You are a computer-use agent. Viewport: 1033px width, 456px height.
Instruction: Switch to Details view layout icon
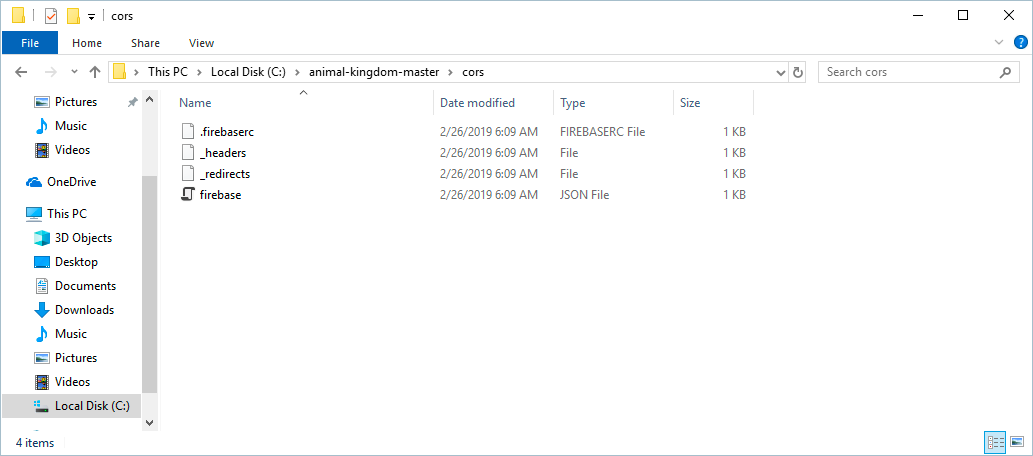(x=995, y=442)
